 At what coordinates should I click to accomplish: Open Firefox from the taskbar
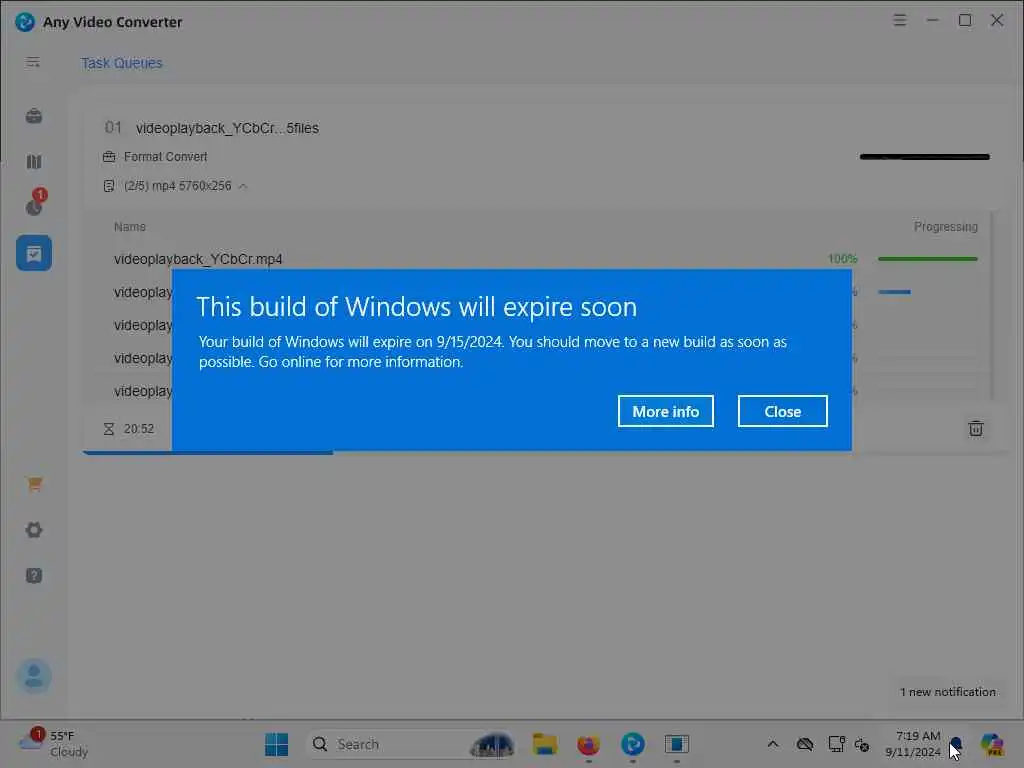pyautogui.click(x=588, y=744)
